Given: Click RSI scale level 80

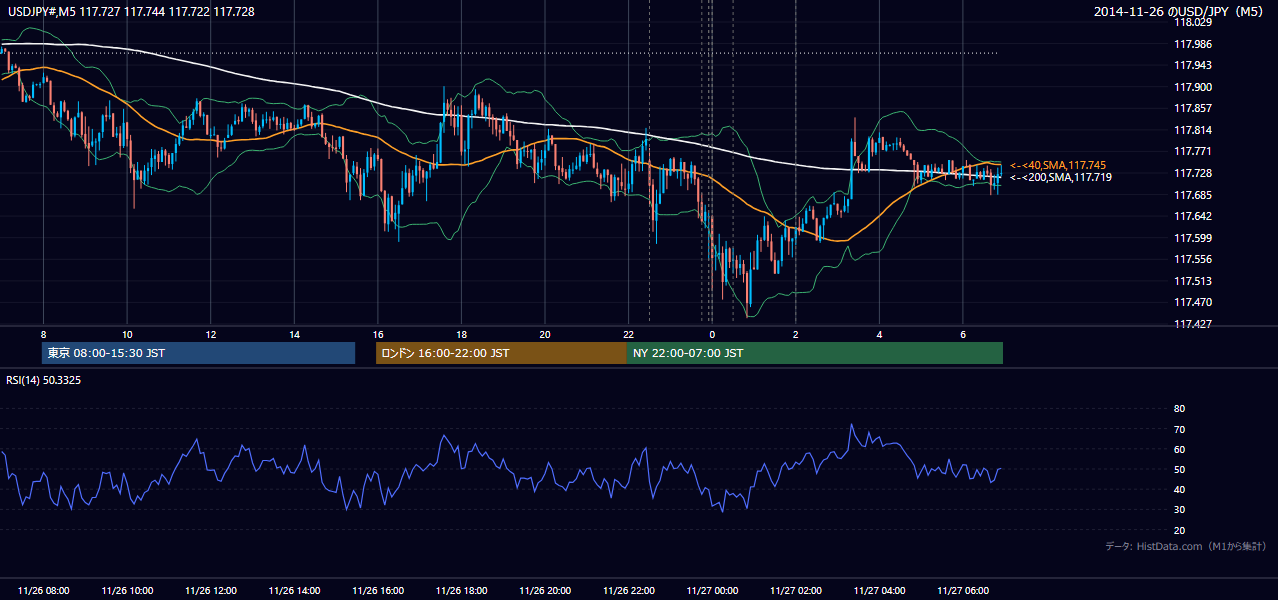Looking at the screenshot, I should point(1179,409).
